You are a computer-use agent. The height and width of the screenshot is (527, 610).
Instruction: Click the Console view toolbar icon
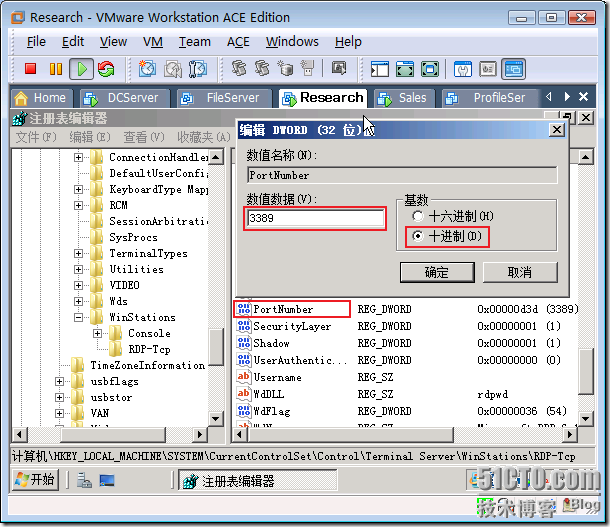[513, 69]
